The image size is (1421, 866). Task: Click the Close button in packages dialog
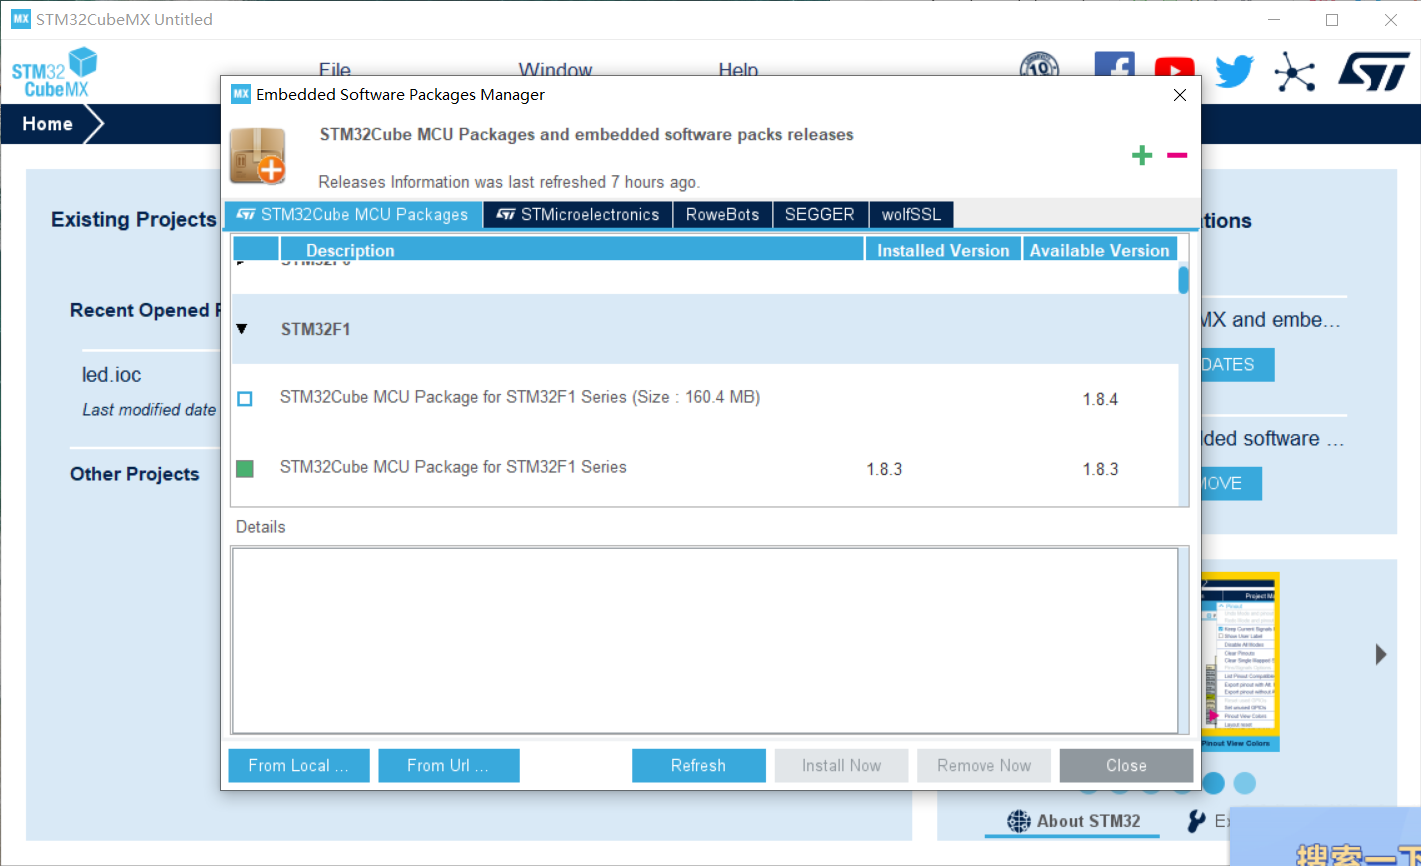click(1126, 765)
